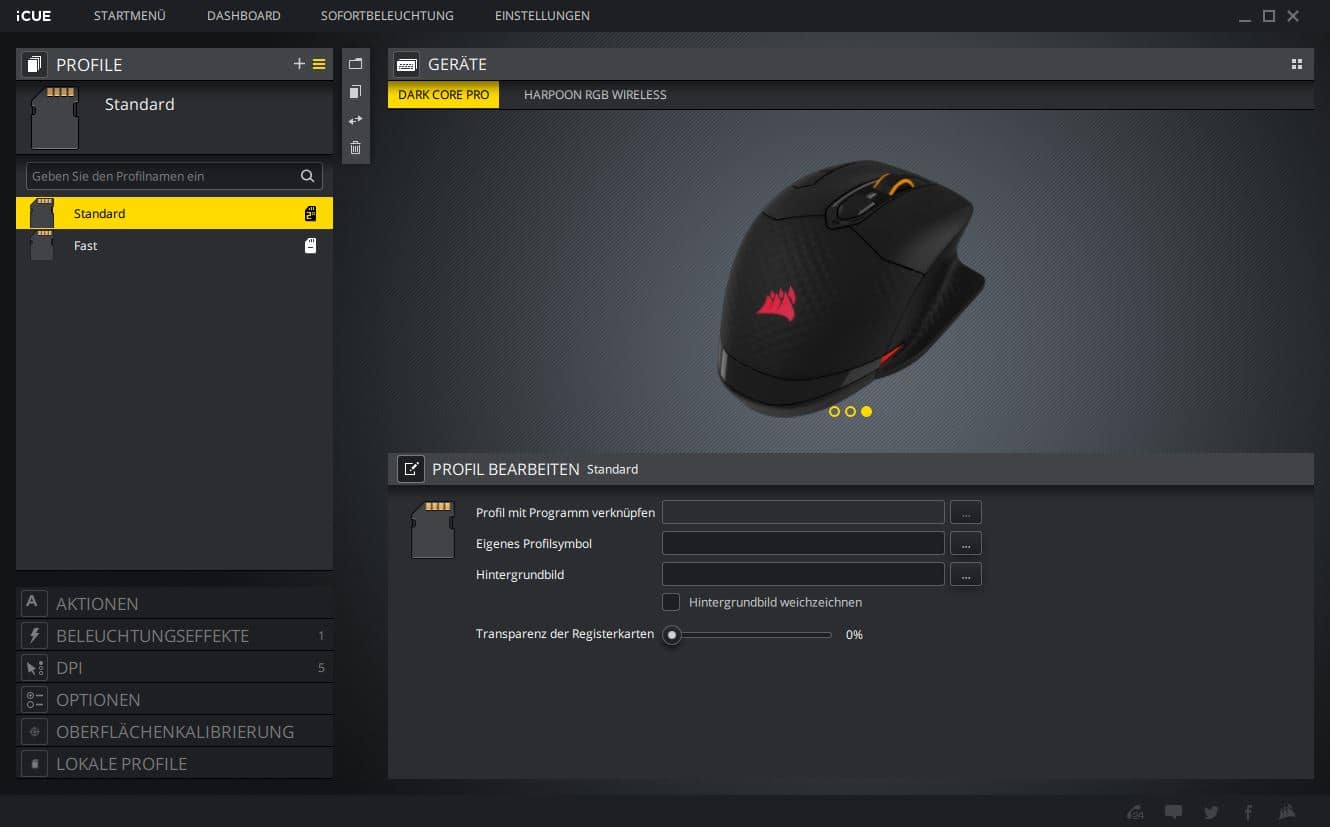
Task: Click the trash icon to delete profile
Action: point(355,148)
